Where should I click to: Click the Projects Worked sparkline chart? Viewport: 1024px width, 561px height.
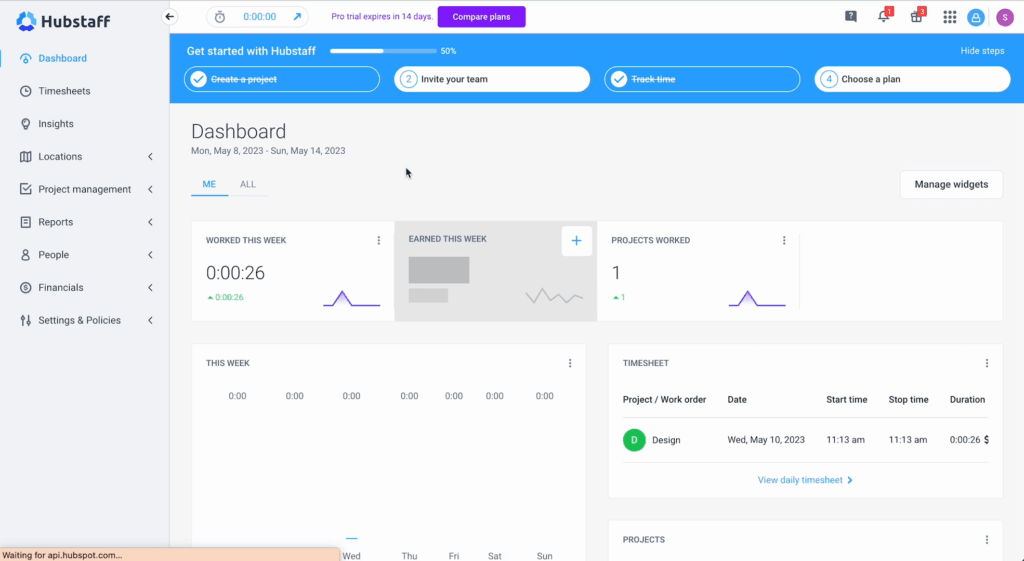pos(757,298)
